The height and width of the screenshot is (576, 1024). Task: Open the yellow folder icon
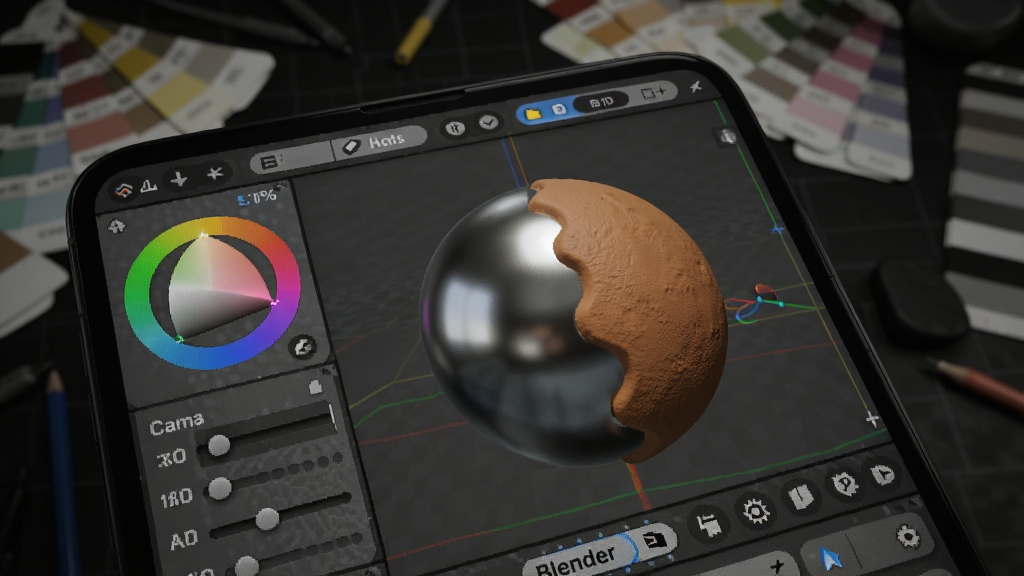coord(533,114)
